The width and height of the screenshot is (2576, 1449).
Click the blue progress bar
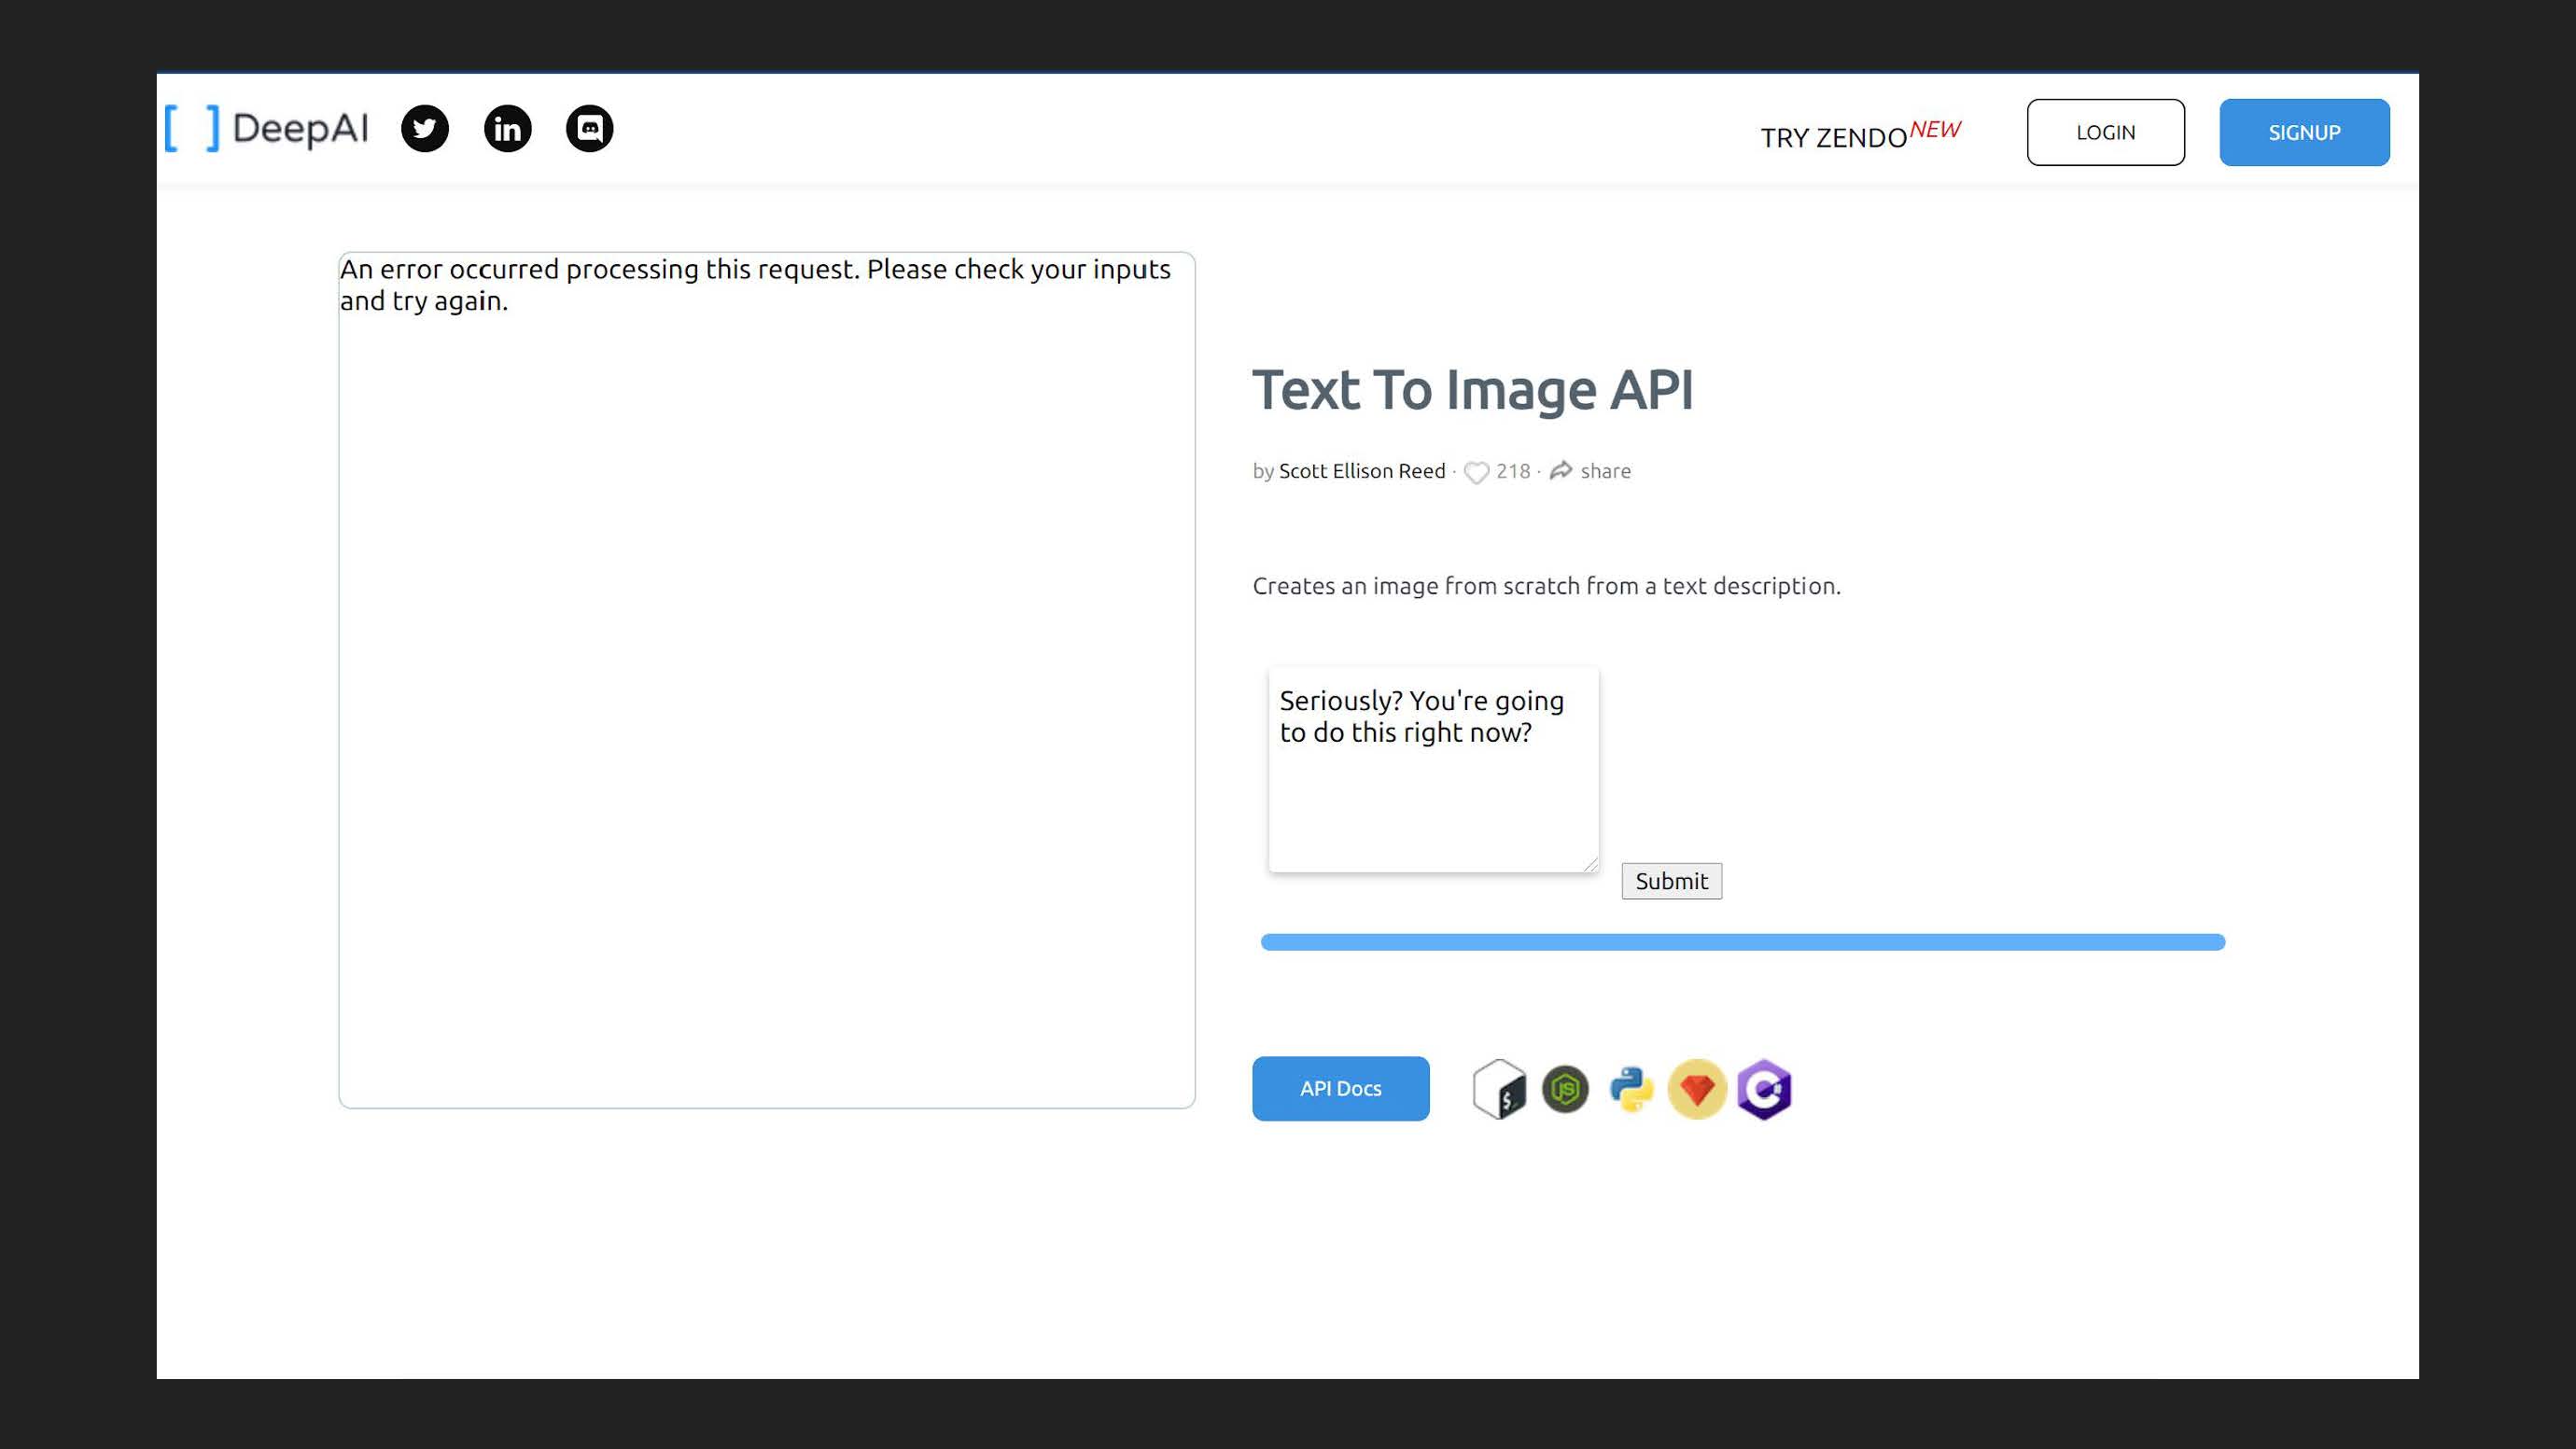point(1742,942)
